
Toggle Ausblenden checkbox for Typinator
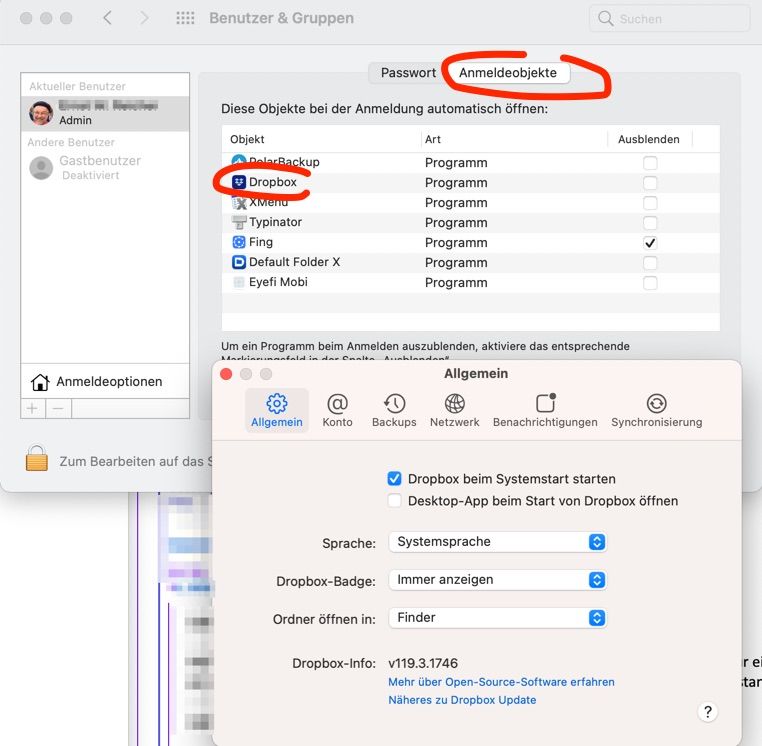(650, 223)
